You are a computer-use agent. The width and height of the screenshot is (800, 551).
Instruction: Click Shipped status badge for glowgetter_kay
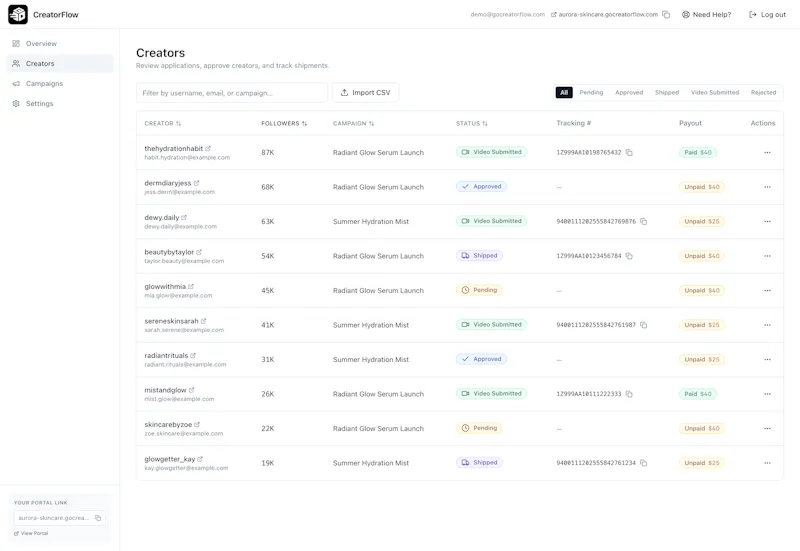click(x=479, y=463)
